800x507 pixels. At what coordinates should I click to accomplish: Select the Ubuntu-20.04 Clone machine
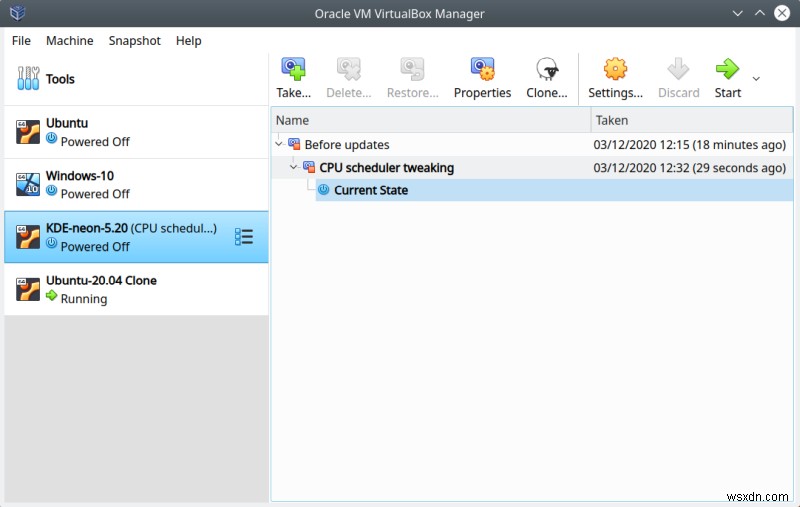point(136,289)
